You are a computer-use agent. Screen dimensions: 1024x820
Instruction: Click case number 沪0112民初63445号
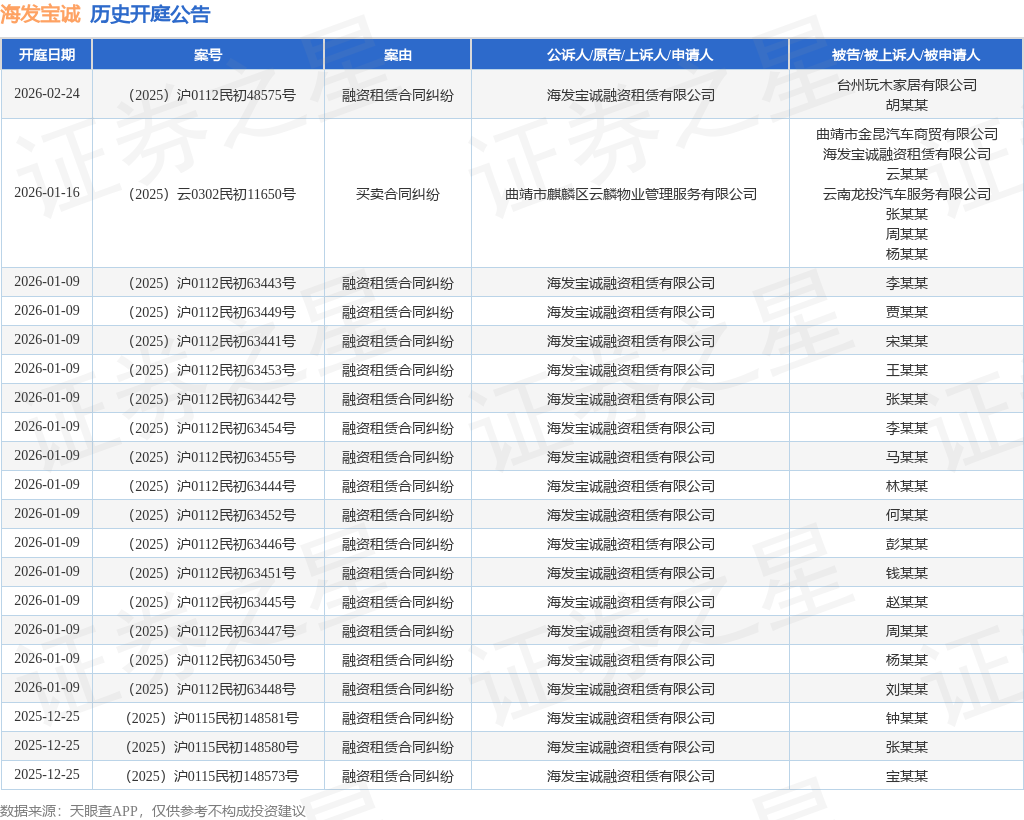212,603
